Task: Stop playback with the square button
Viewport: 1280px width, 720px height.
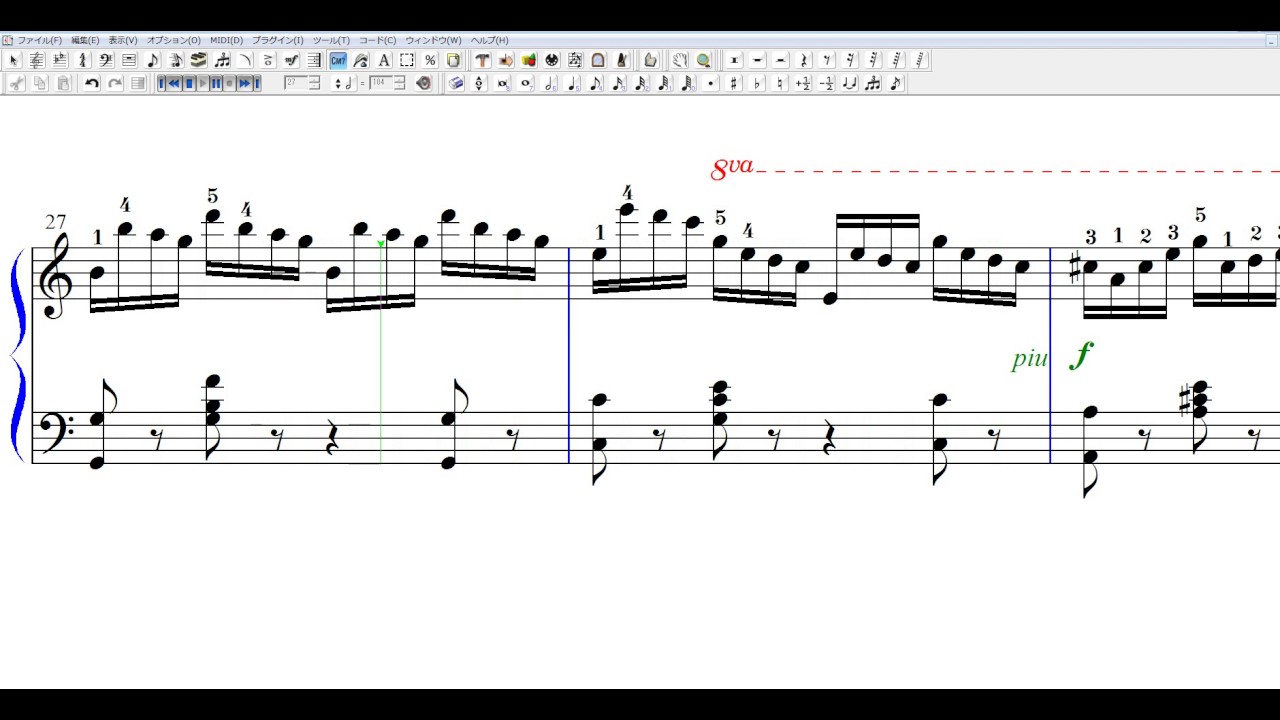Action: coord(189,83)
